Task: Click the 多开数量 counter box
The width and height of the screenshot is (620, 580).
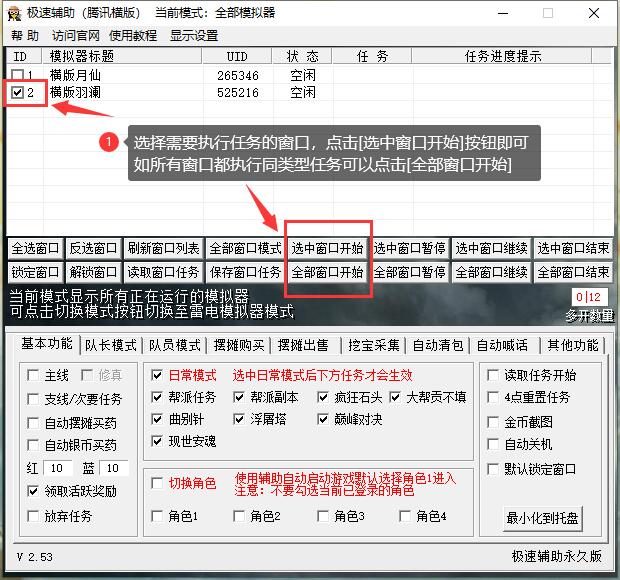Action: click(588, 297)
